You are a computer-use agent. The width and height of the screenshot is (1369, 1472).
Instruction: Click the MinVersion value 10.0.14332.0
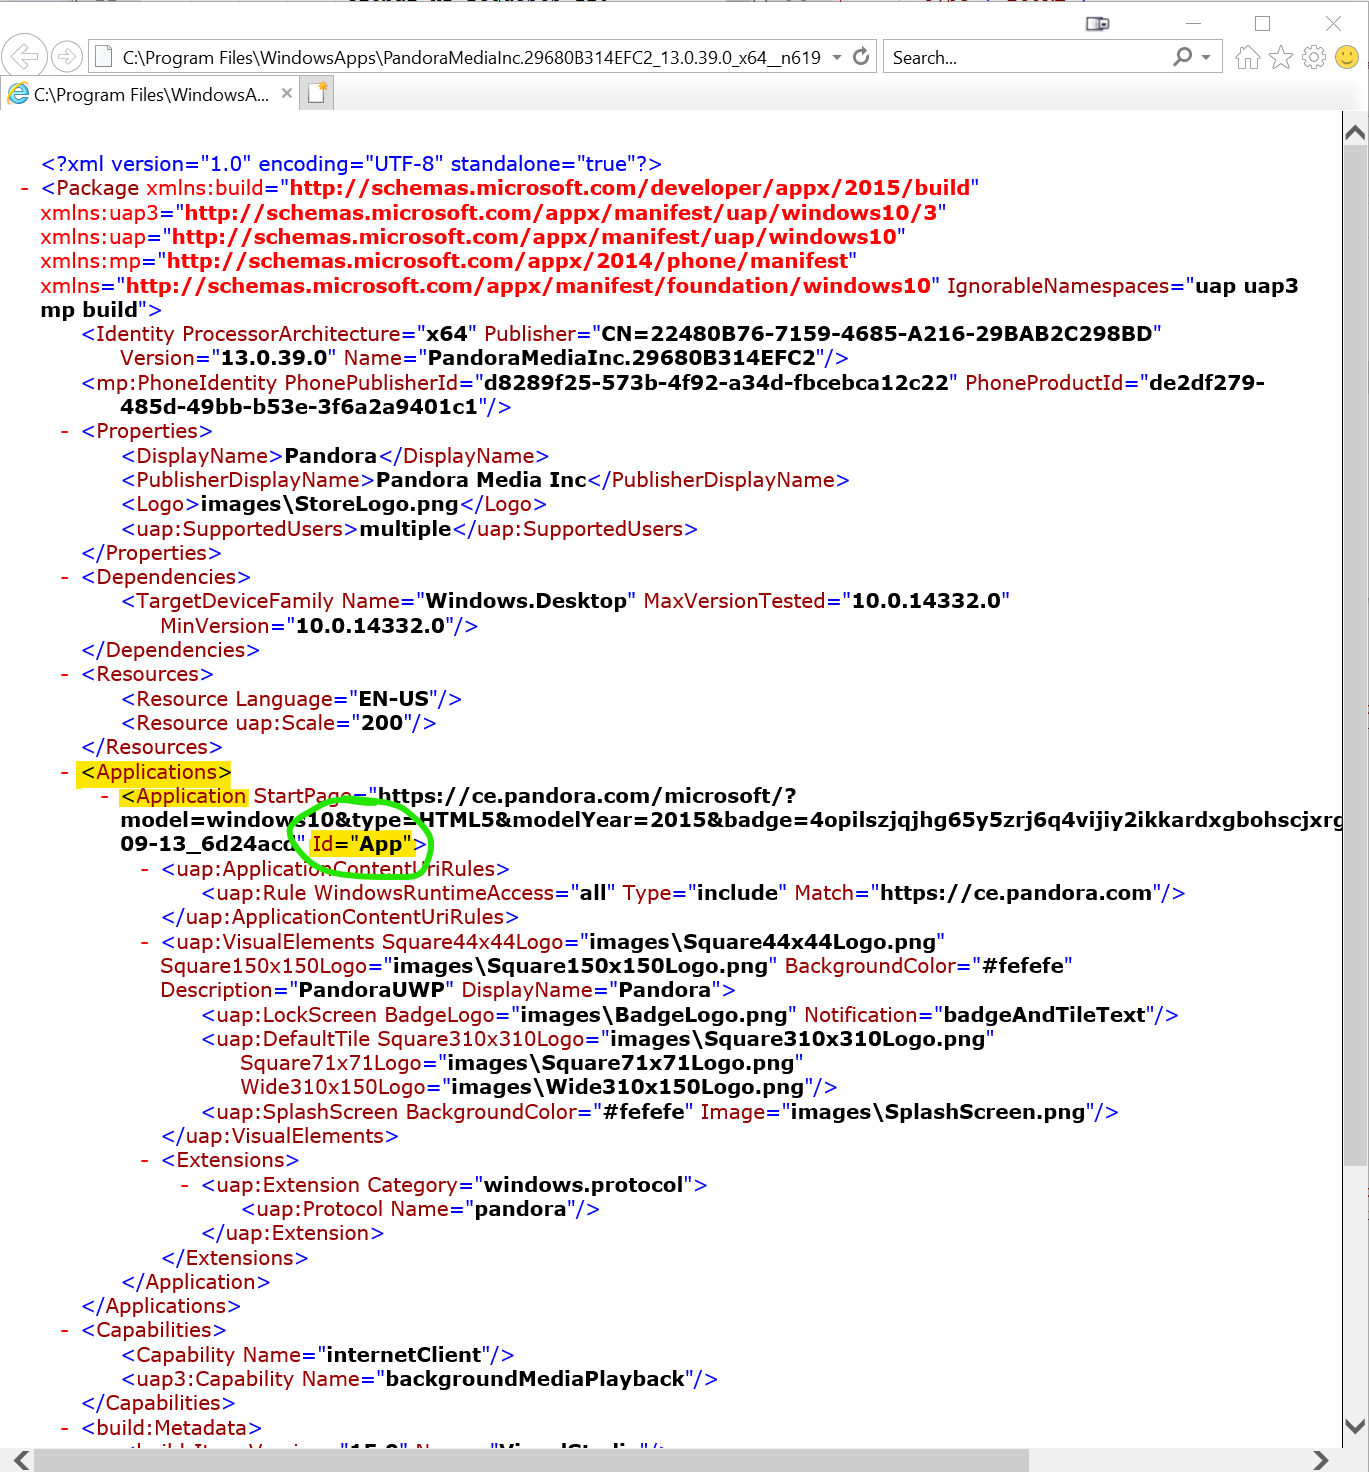(x=370, y=626)
